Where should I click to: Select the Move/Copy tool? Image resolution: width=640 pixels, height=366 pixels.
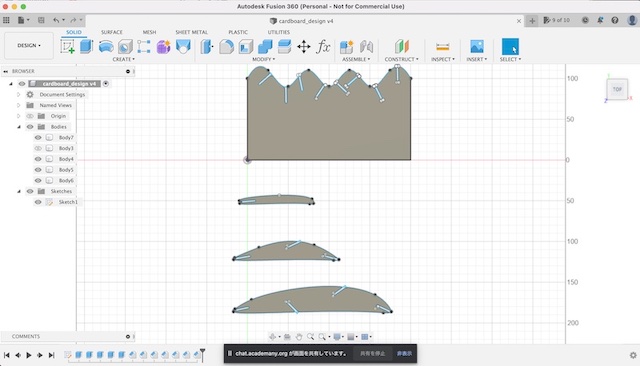point(304,47)
